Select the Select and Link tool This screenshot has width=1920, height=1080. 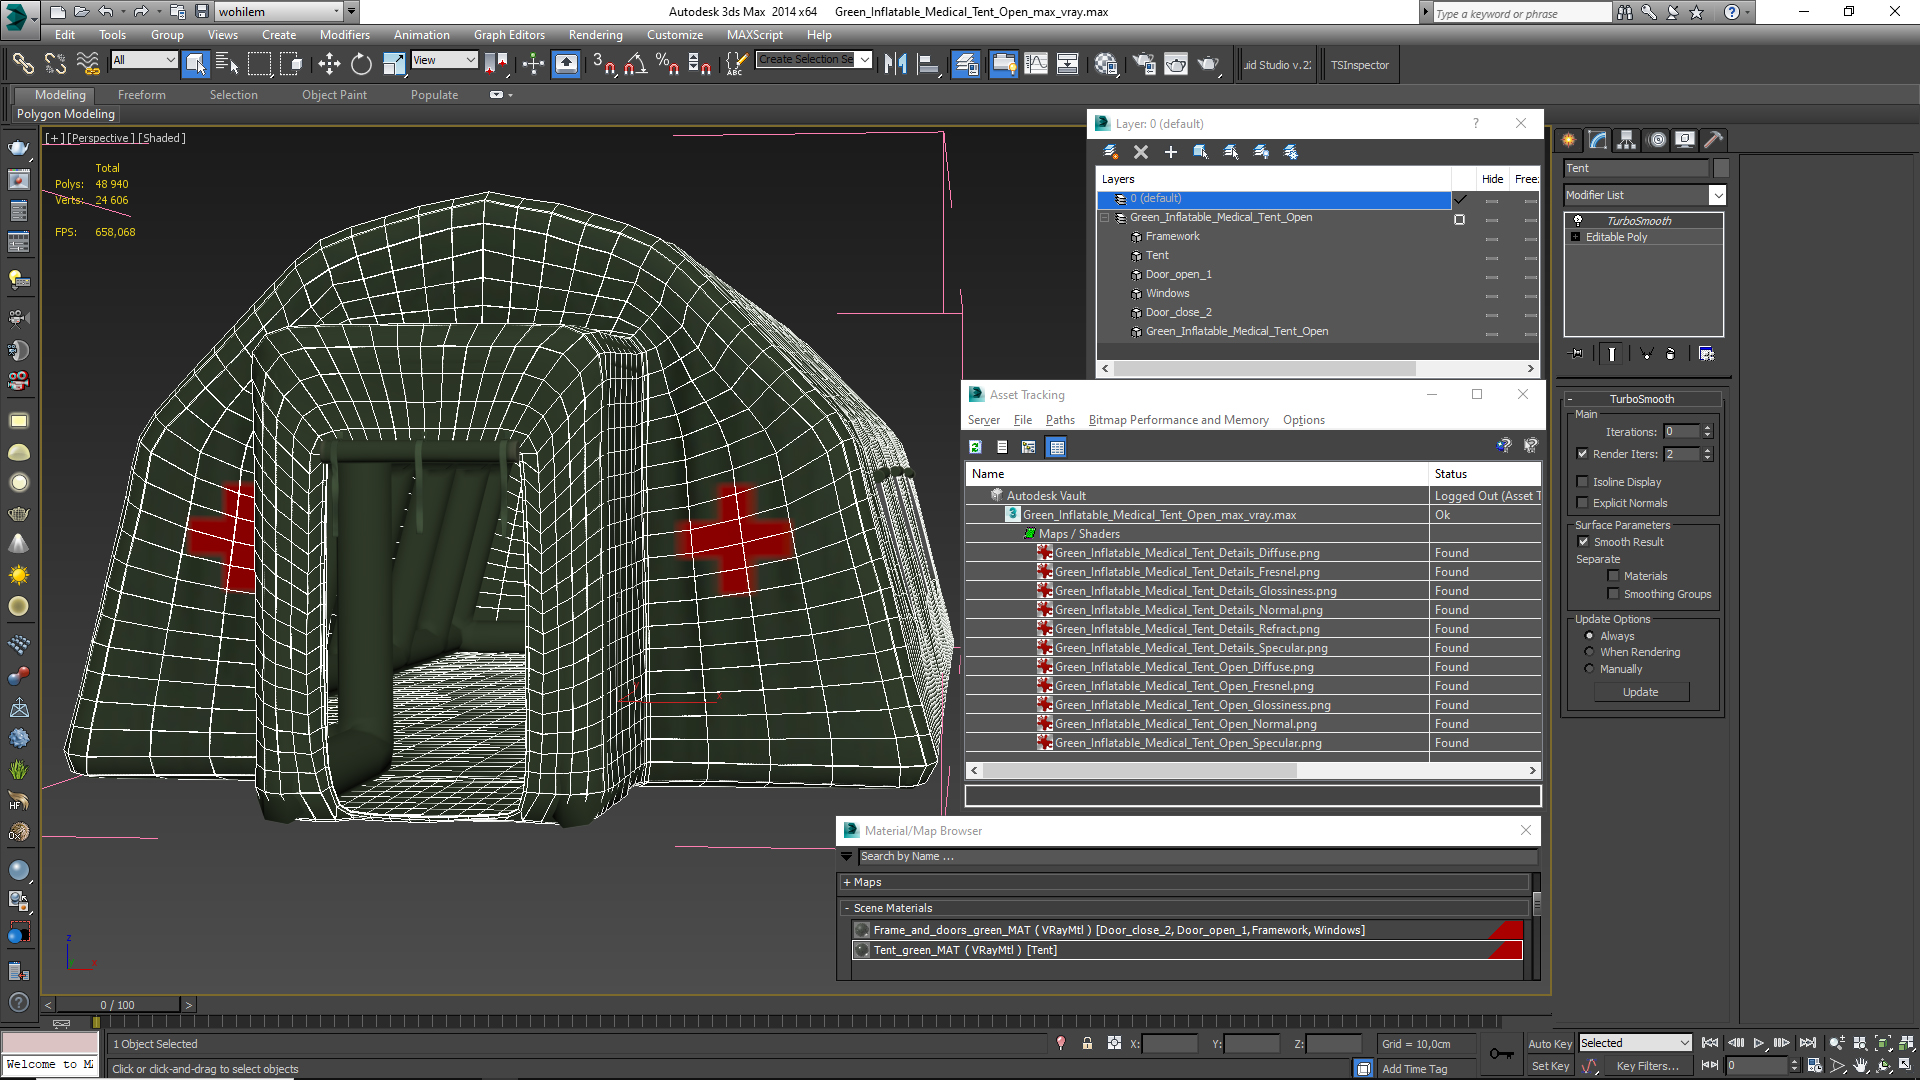[22, 64]
